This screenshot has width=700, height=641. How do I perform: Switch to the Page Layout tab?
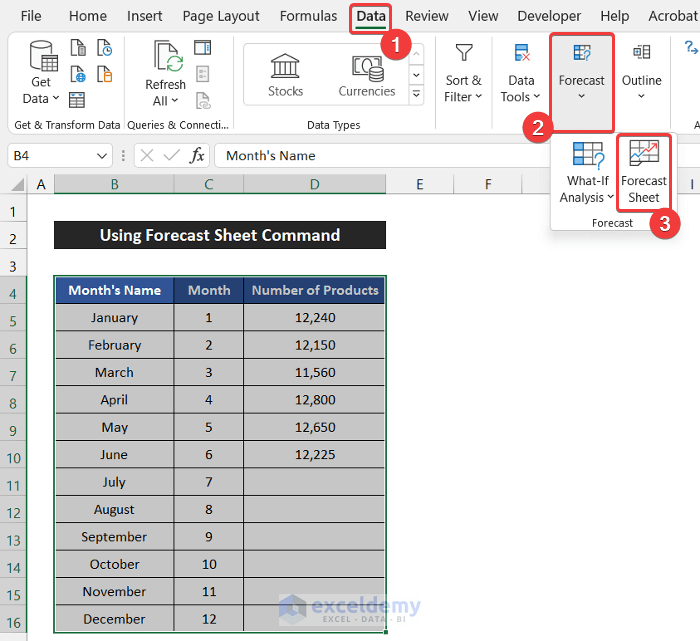tap(221, 16)
